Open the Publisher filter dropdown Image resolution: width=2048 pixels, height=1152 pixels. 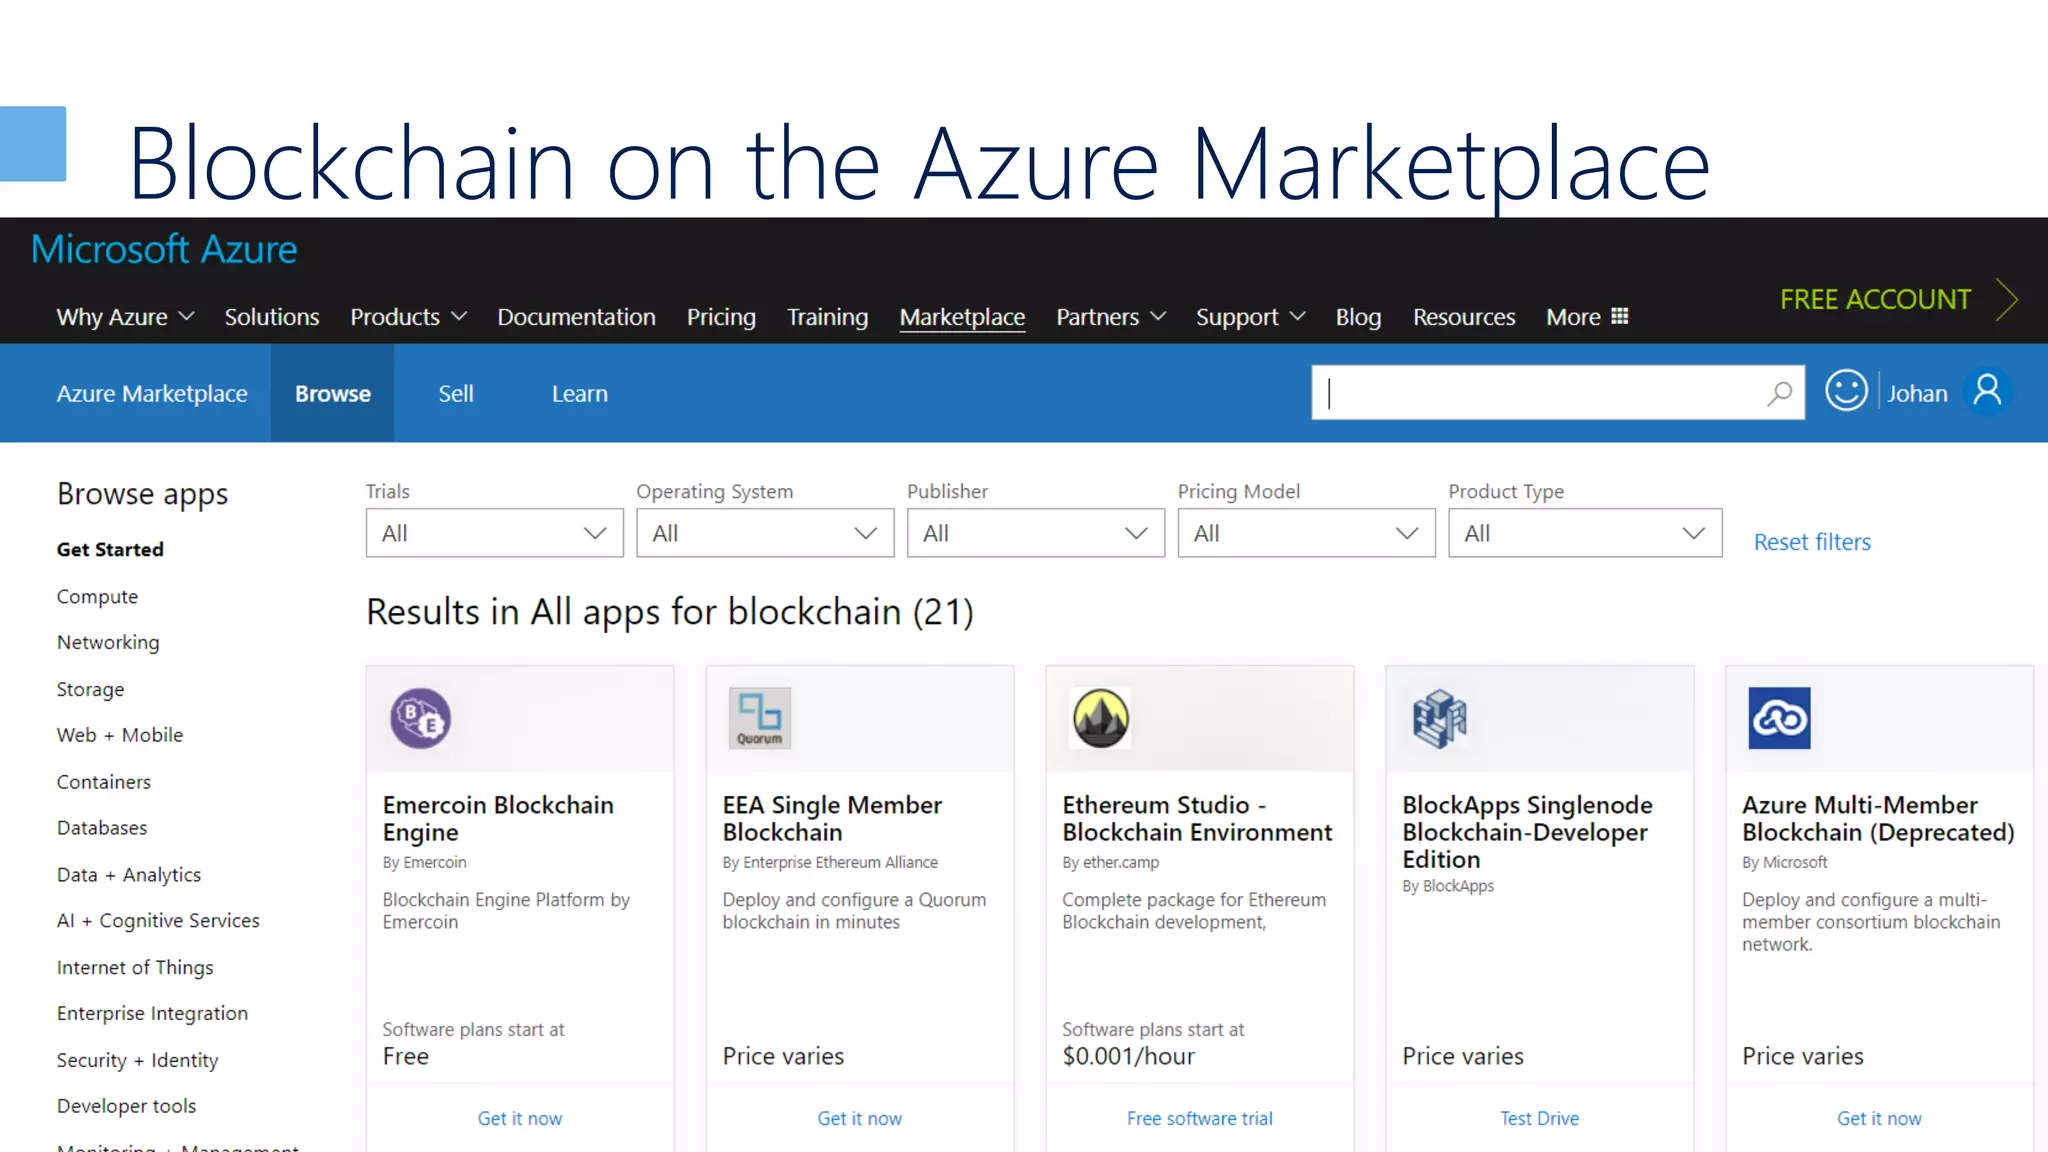[x=1036, y=533]
